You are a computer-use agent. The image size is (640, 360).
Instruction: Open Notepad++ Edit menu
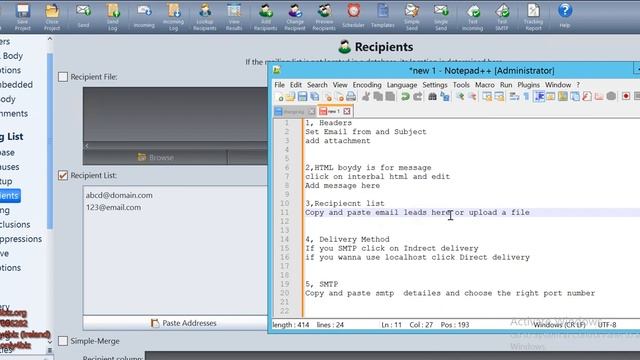pos(296,85)
